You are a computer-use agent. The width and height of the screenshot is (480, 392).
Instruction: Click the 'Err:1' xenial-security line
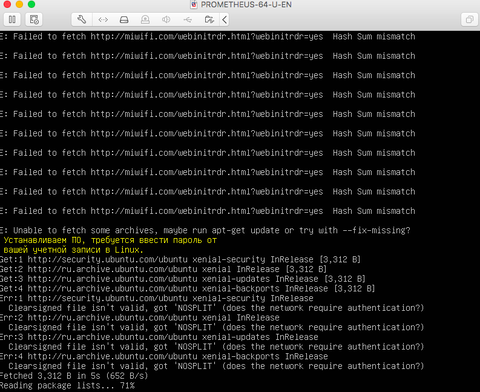click(x=157, y=298)
